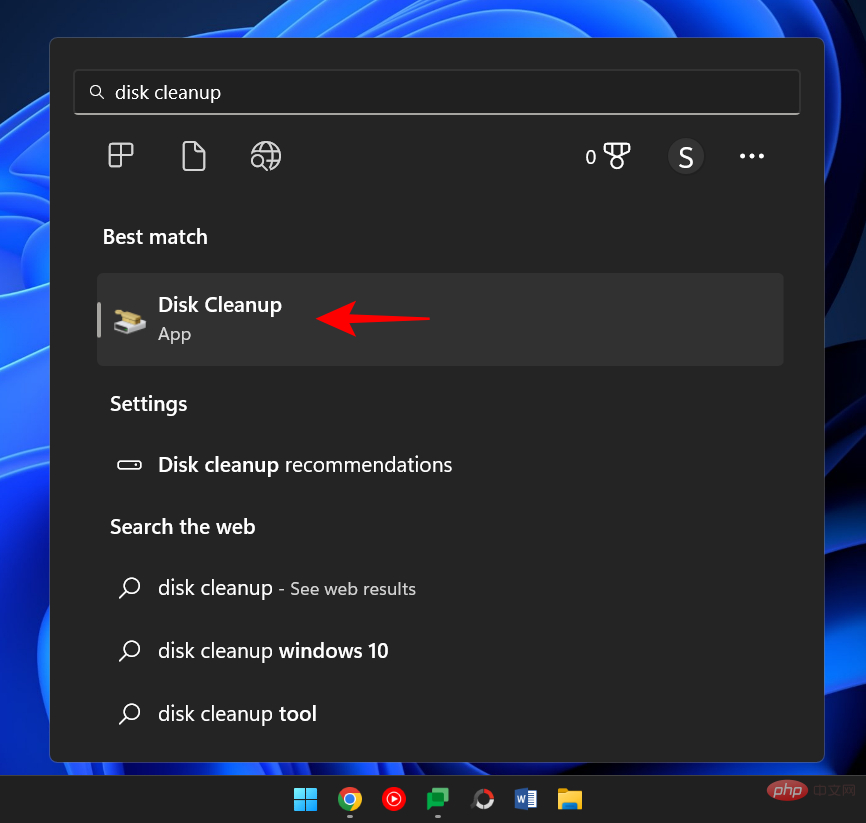The width and height of the screenshot is (866, 823).
Task: Launch Google Chrome from the taskbar
Action: coord(349,799)
